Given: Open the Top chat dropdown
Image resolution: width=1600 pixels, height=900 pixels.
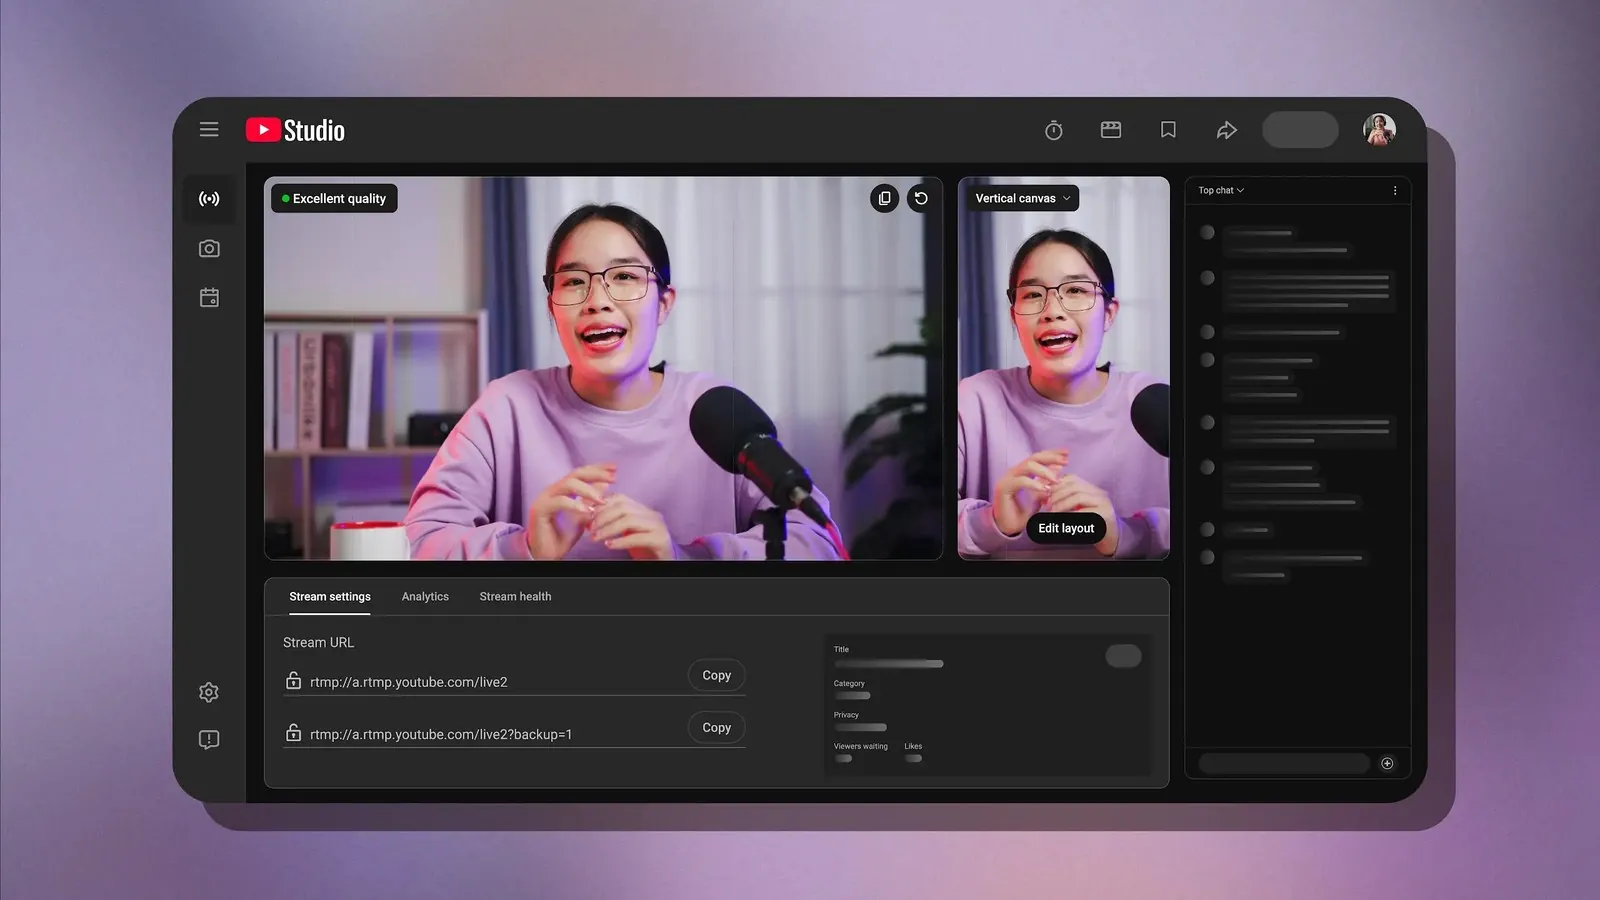Looking at the screenshot, I should point(1221,190).
